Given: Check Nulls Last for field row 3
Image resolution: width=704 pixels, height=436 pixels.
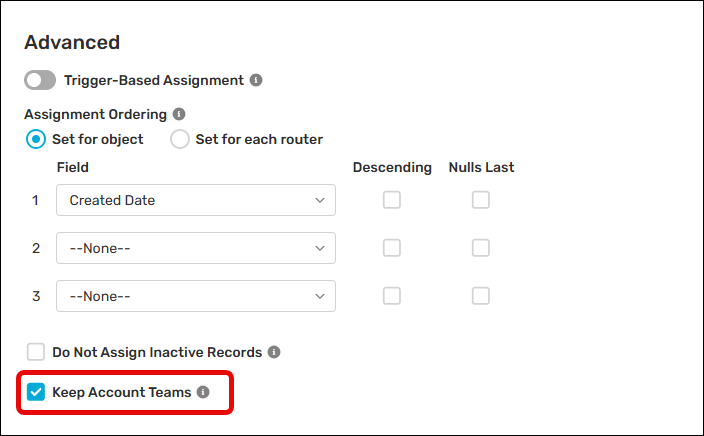Looking at the screenshot, I should [x=480, y=296].
